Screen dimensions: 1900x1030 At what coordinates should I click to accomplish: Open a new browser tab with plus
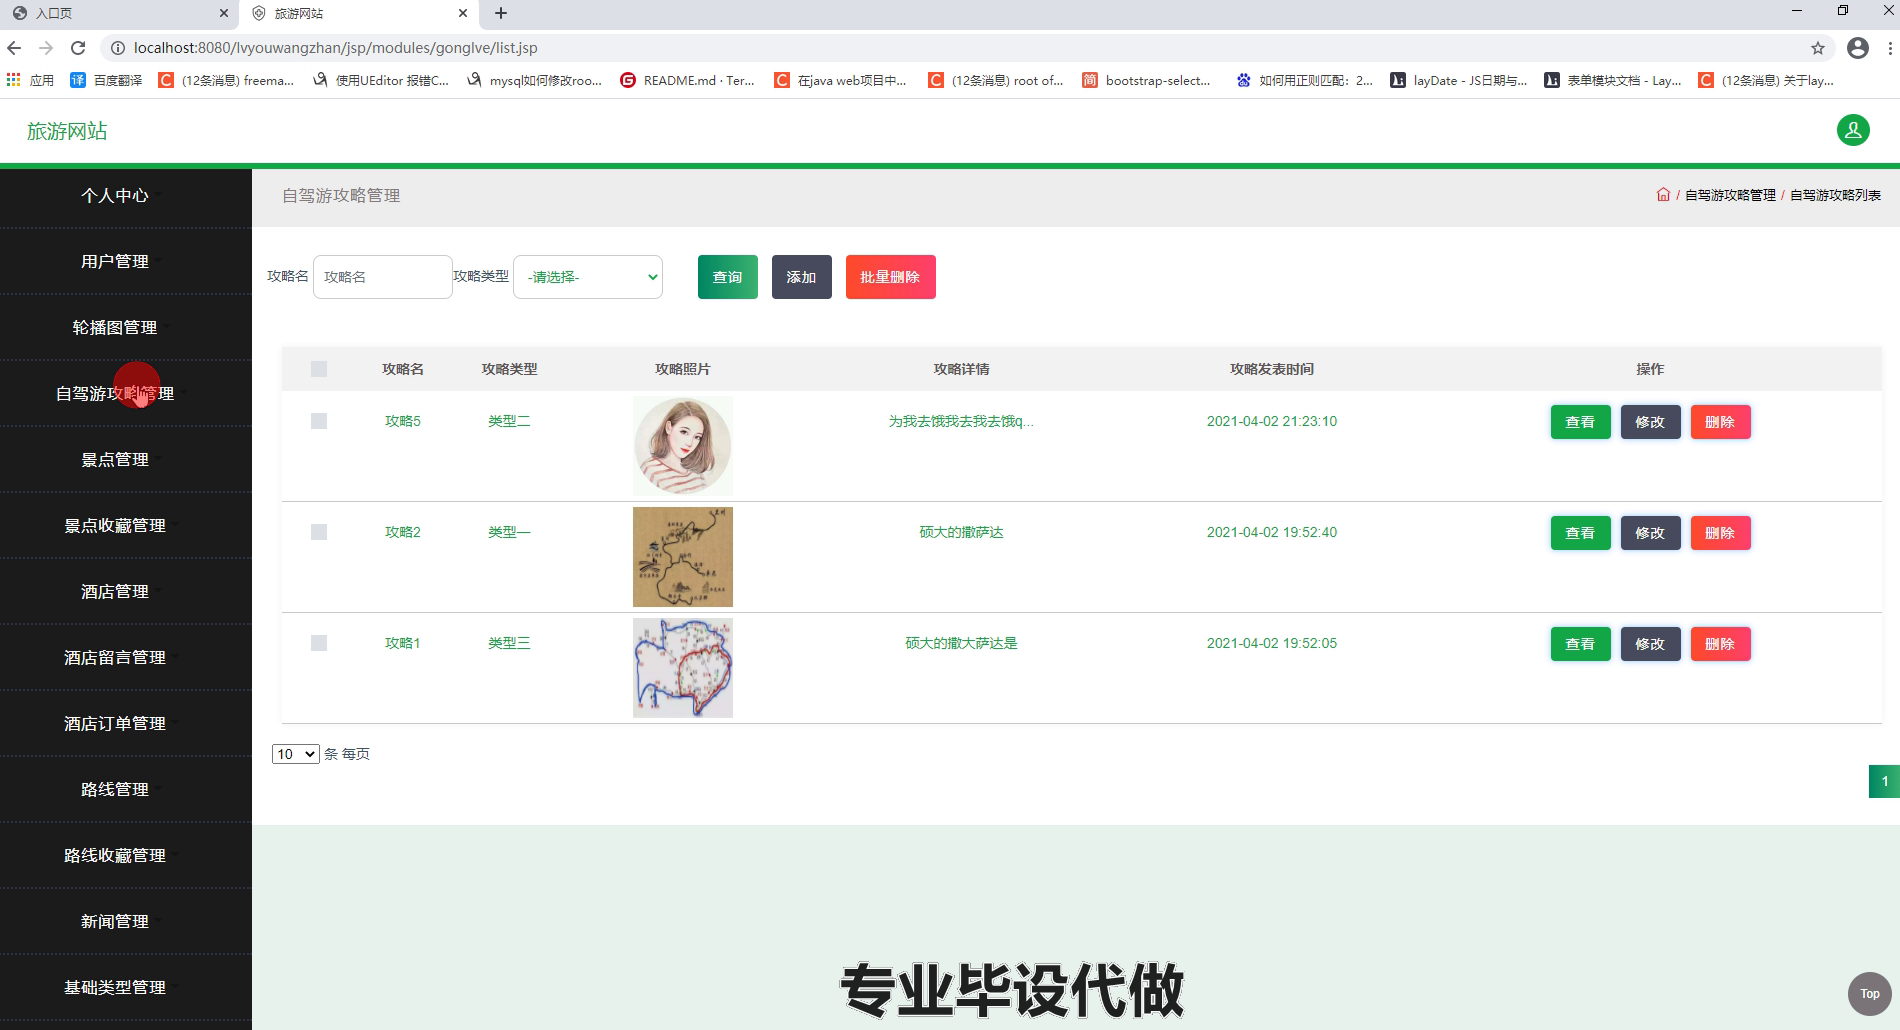pyautogui.click(x=501, y=13)
